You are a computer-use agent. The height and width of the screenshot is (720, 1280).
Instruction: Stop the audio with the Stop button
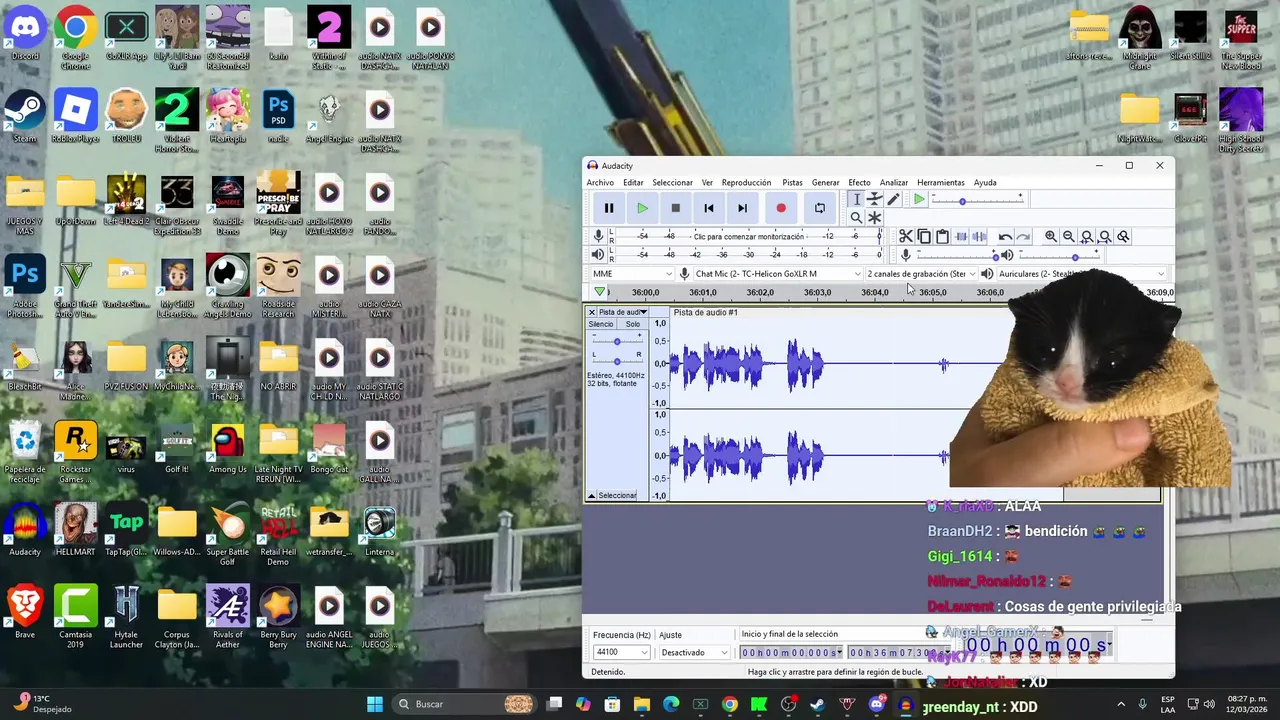coord(675,208)
